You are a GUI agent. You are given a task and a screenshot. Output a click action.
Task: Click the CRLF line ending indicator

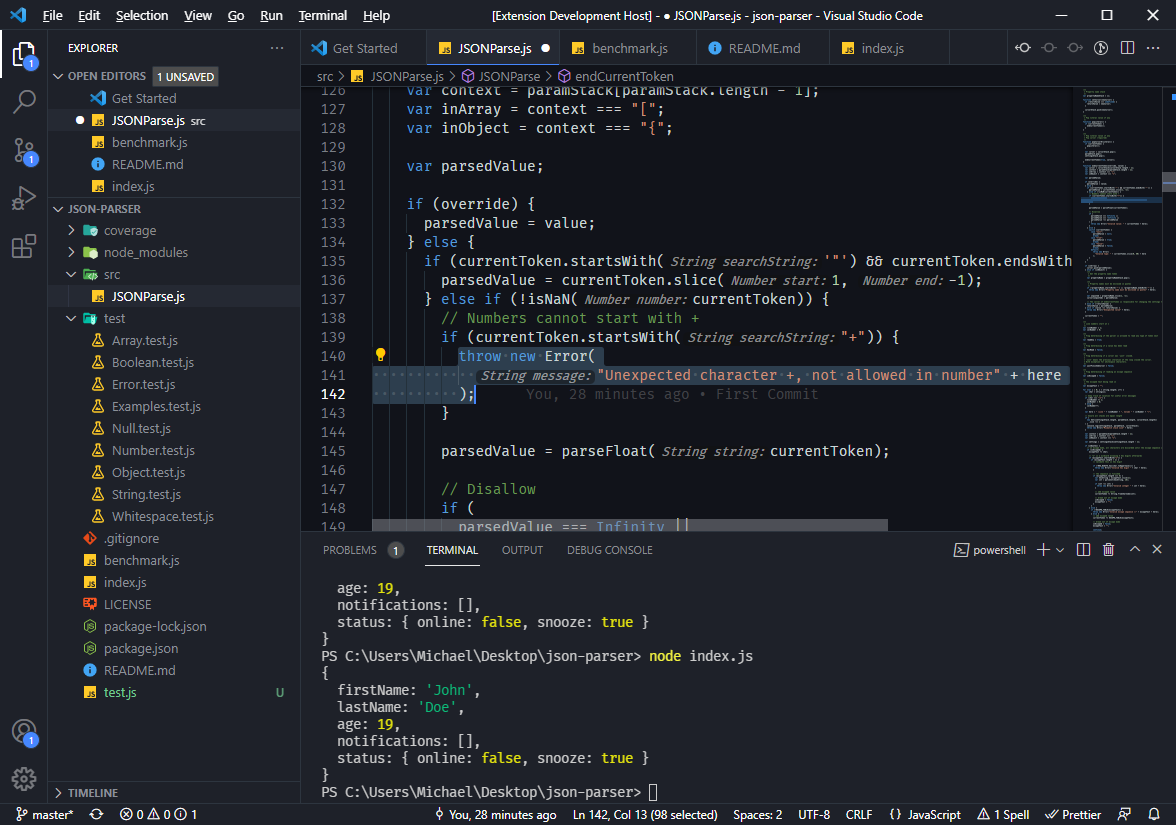(x=859, y=814)
